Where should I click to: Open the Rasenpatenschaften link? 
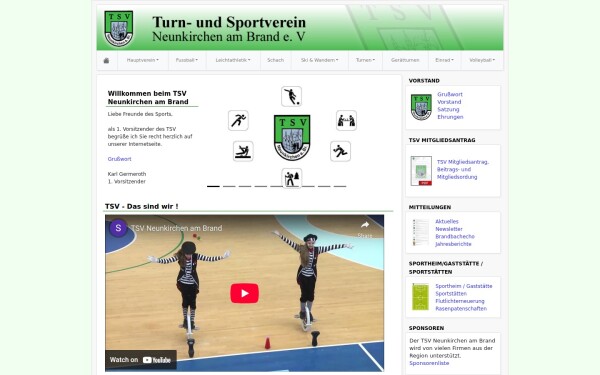461,309
